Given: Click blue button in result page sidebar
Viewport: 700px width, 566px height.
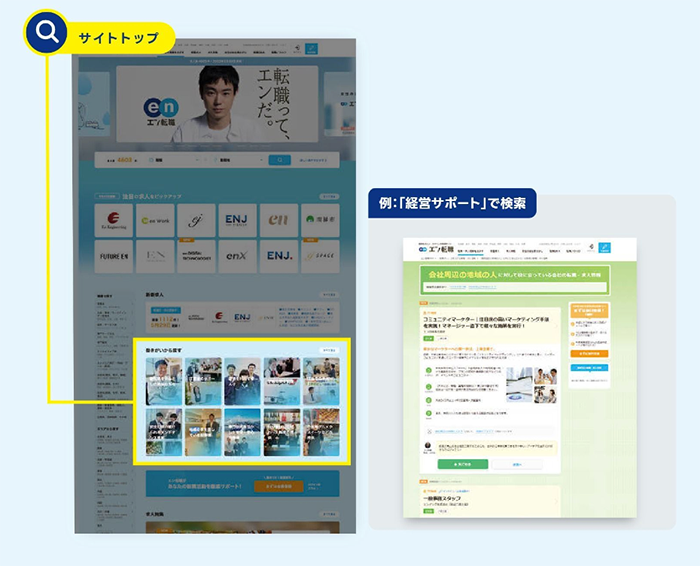Looking at the screenshot, I should point(589,368).
